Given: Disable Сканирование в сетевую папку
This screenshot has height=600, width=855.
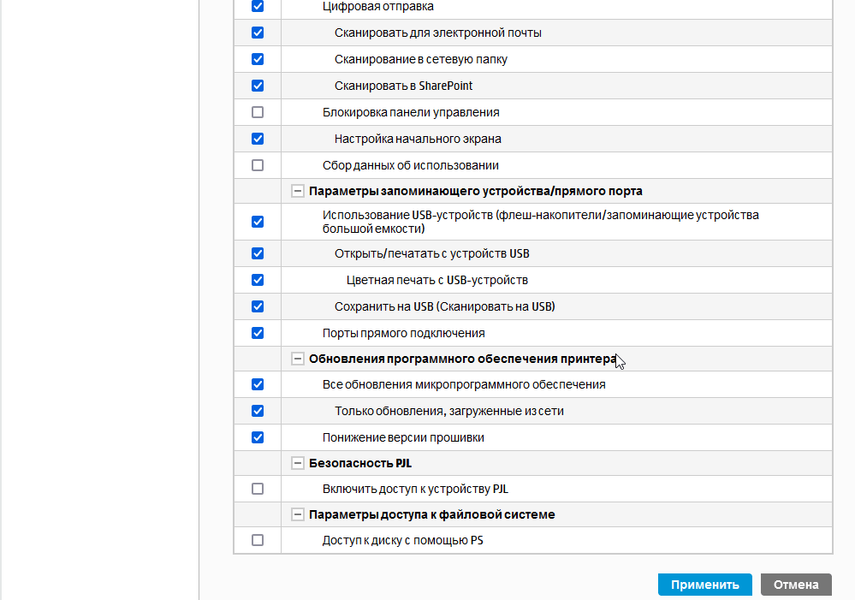Looking at the screenshot, I should click(258, 59).
